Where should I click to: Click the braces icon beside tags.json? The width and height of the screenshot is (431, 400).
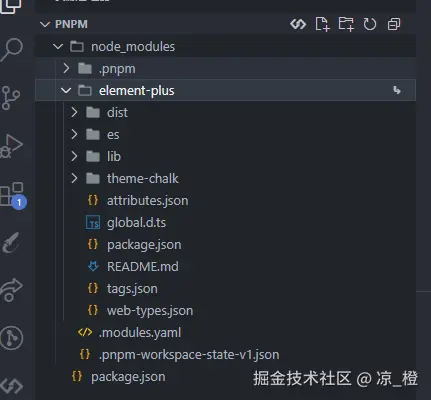(x=93, y=288)
